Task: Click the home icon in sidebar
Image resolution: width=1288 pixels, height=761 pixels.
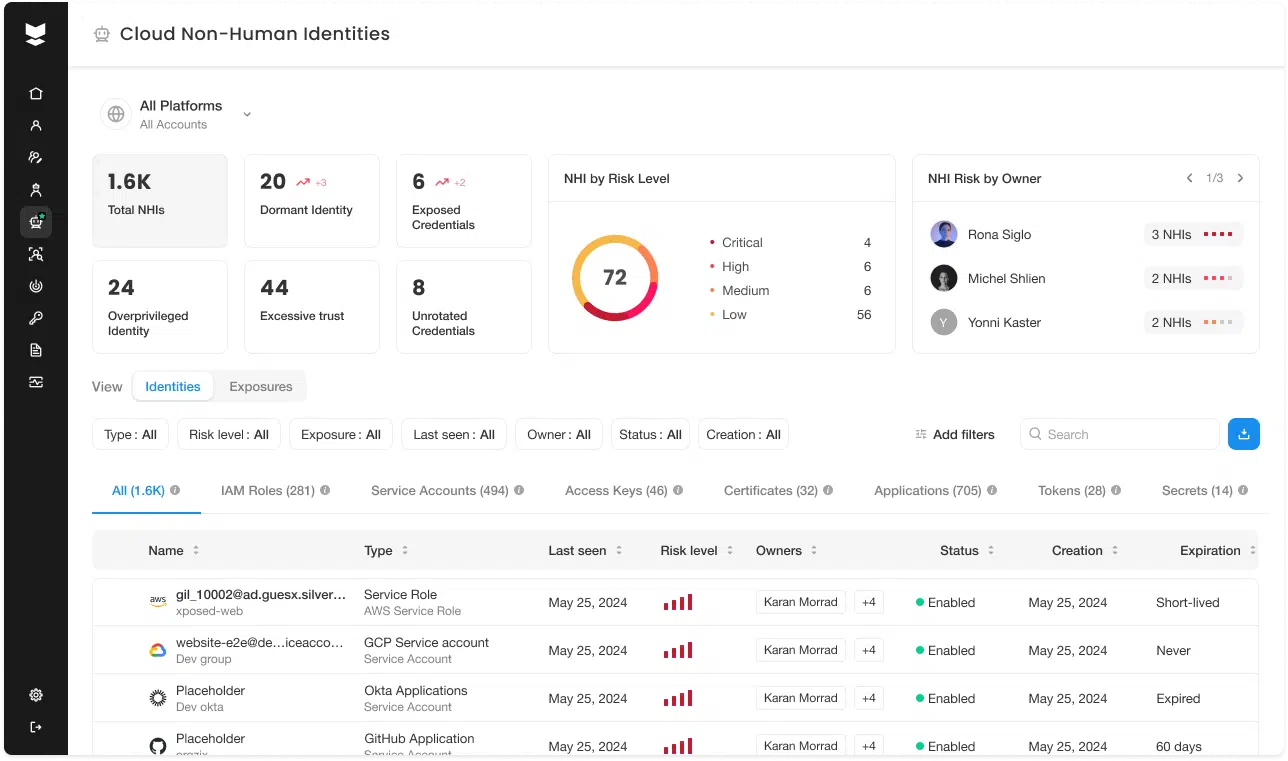Action: 36,94
